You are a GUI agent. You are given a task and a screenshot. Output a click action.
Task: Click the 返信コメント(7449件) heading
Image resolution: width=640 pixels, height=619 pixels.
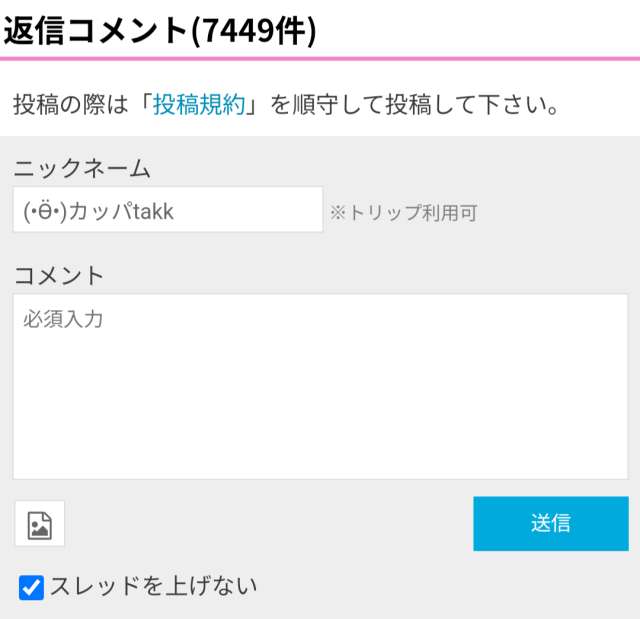[x=160, y=31]
